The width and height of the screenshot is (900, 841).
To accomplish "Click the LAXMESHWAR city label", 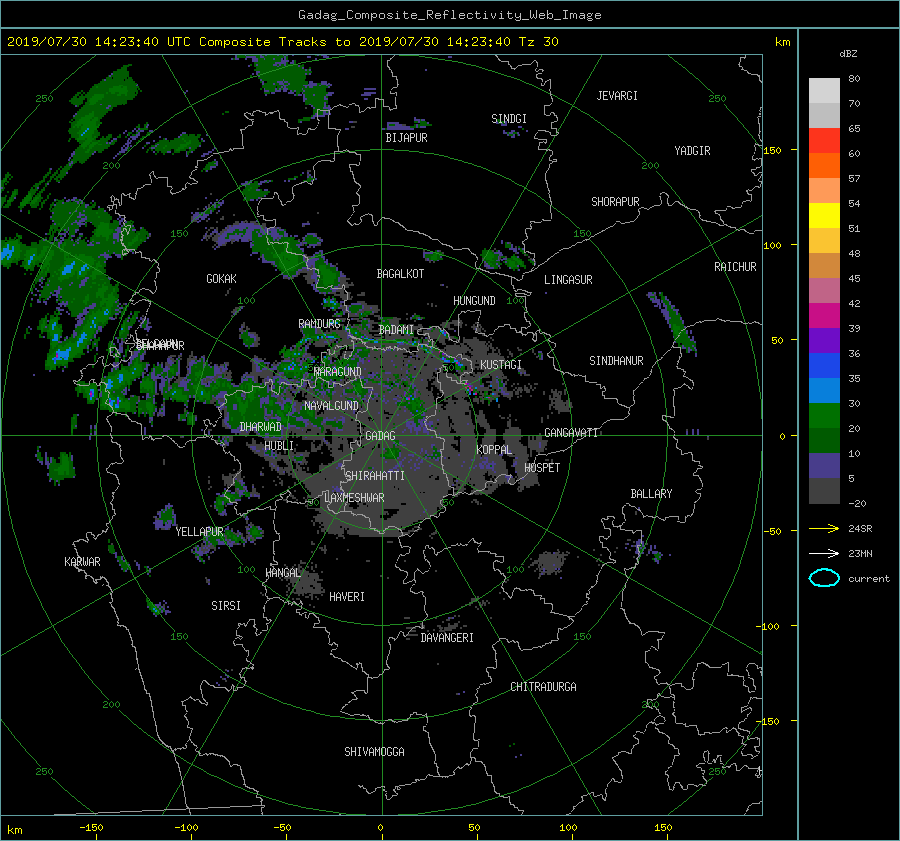I will pyautogui.click(x=354, y=498).
